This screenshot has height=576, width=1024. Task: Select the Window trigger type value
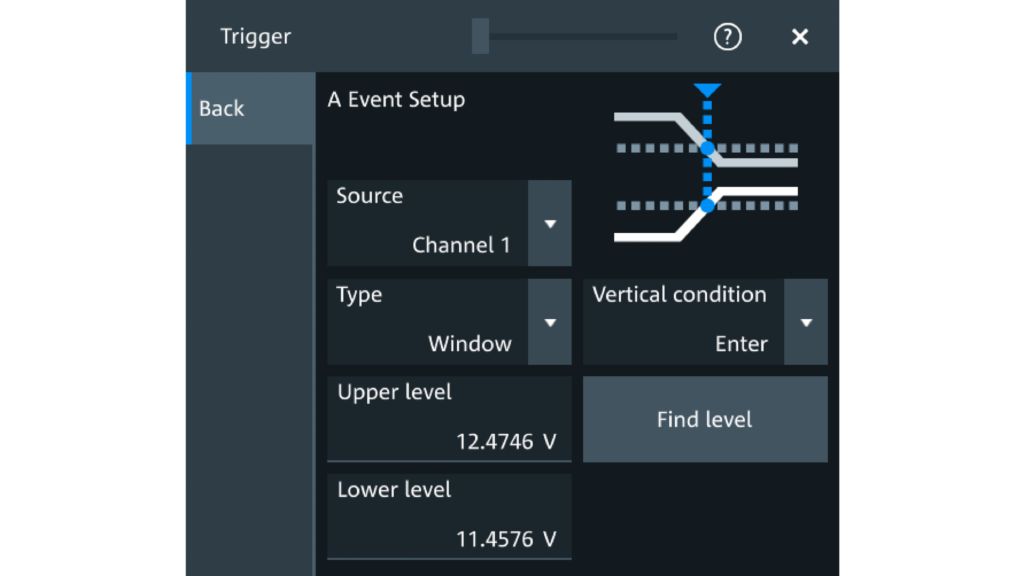coord(469,344)
